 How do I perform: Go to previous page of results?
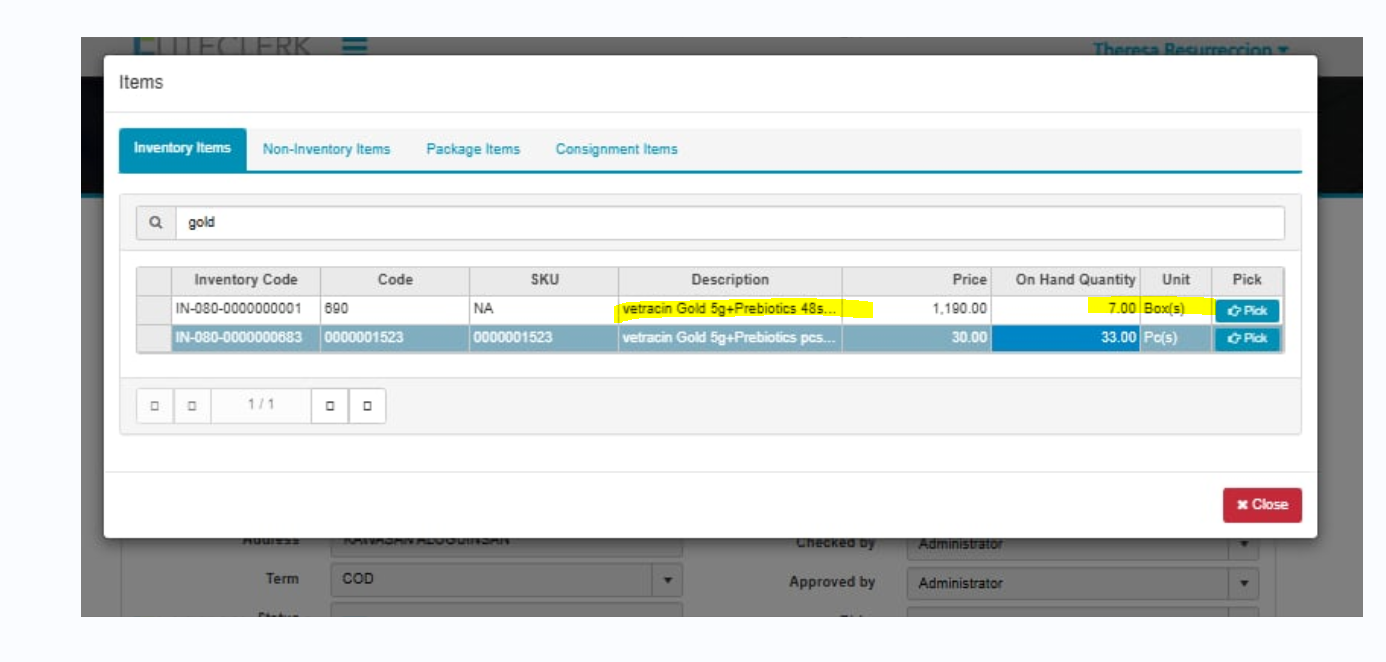pos(192,406)
